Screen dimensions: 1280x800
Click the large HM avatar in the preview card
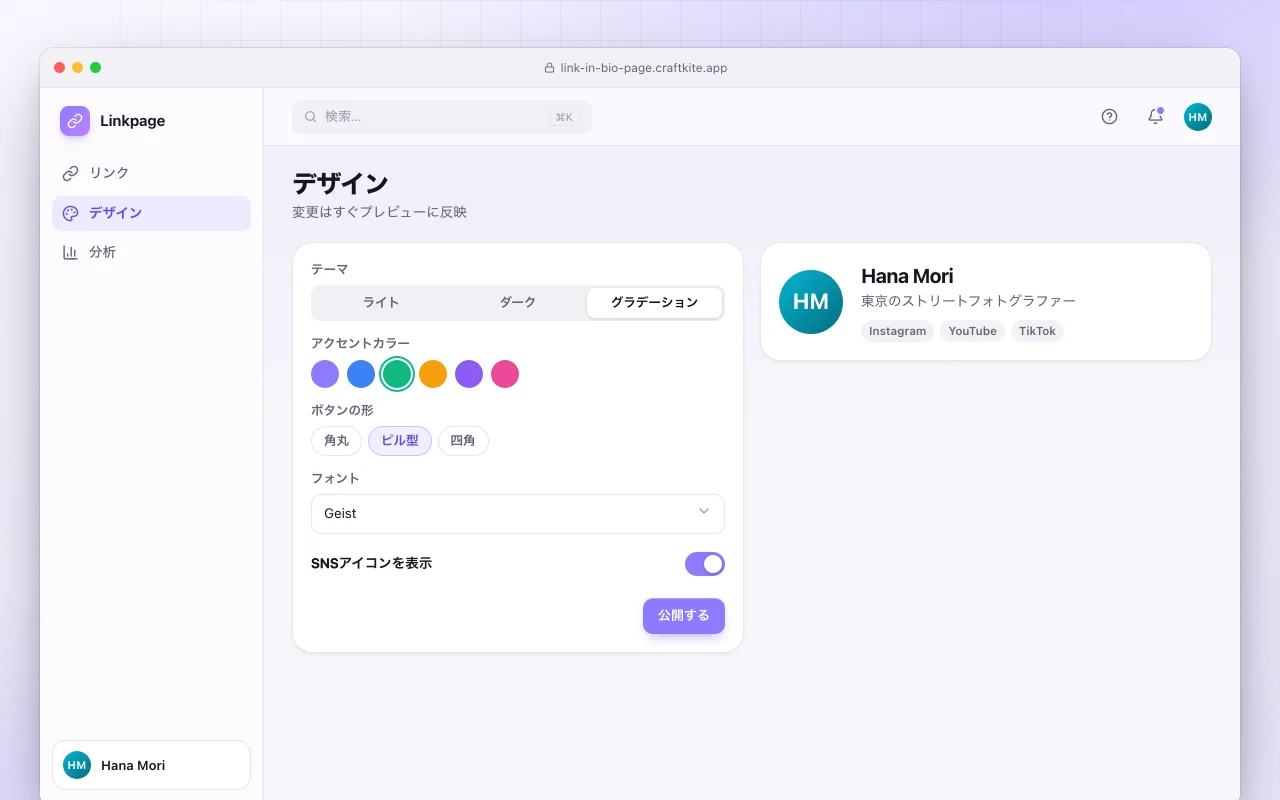[811, 302]
